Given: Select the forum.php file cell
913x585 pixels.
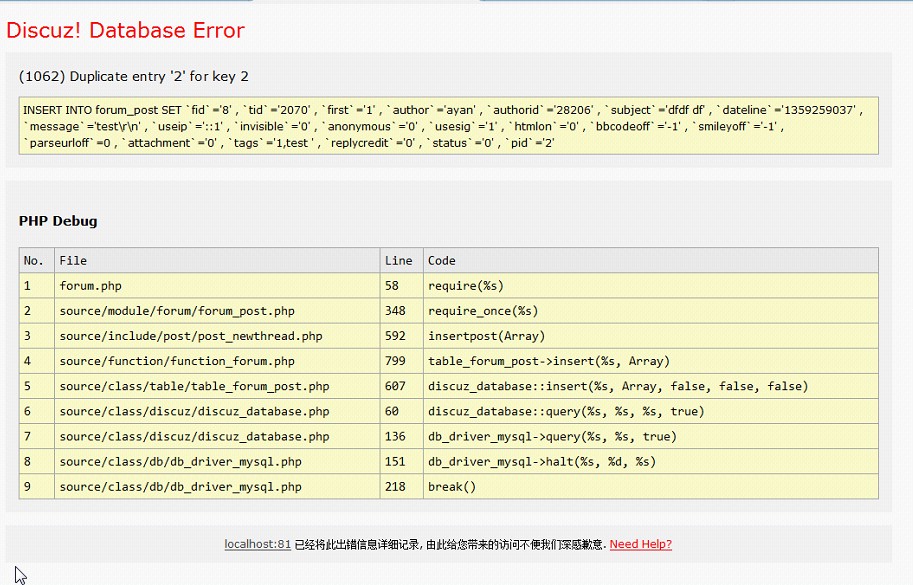Looking at the screenshot, I should tap(217, 286).
